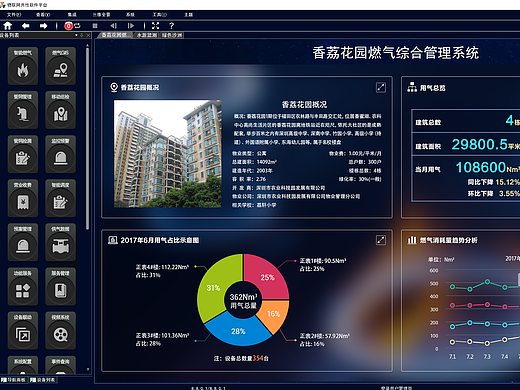Viewport: 520px width, 390px height.
Task: Switch to the 水源监测 tab
Action: coord(147,35)
